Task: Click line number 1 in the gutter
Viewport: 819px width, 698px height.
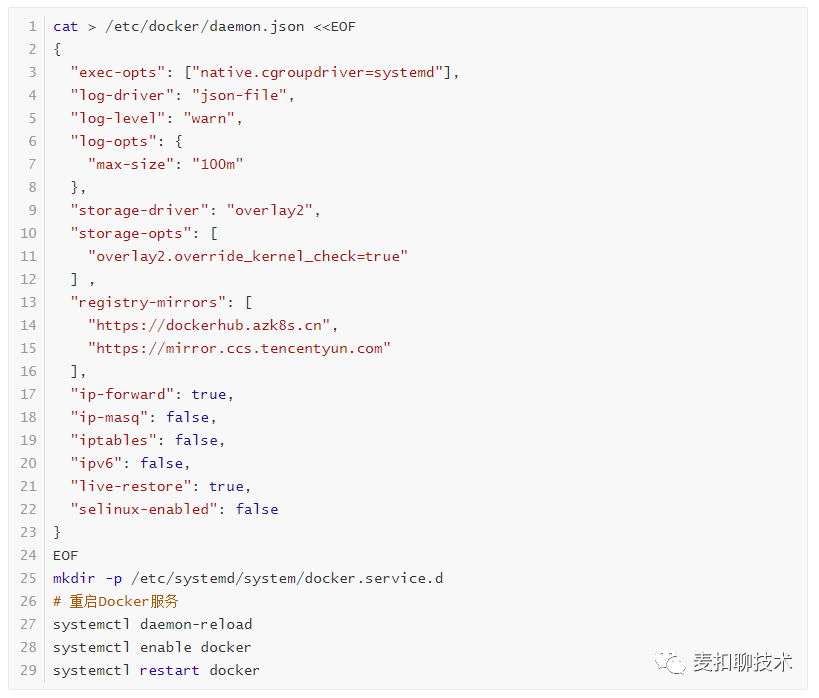Action: [x=32, y=26]
